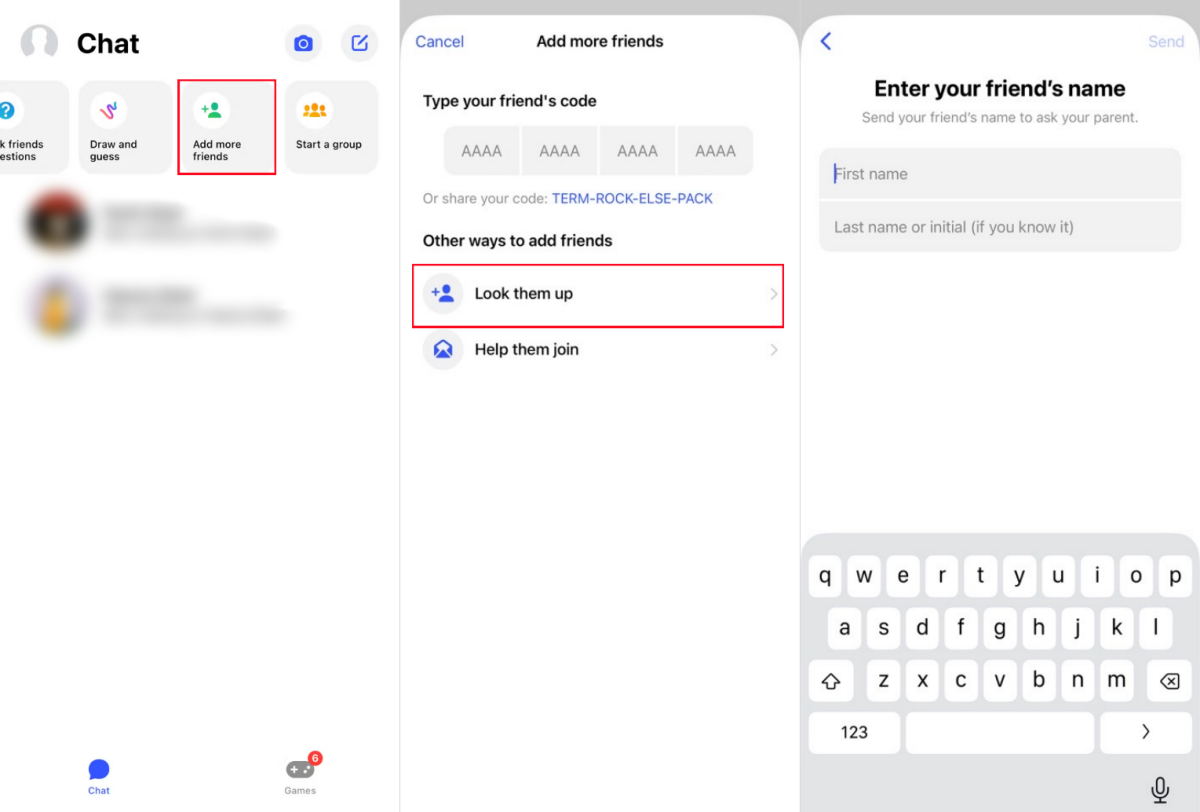Viewport: 1200px width, 812px height.
Task: Tap the Start a group shortcut
Action: coord(330,127)
